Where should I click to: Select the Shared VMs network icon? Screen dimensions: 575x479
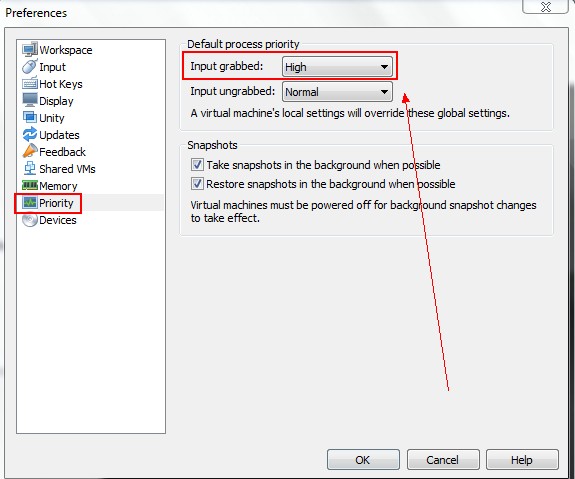tap(30, 168)
